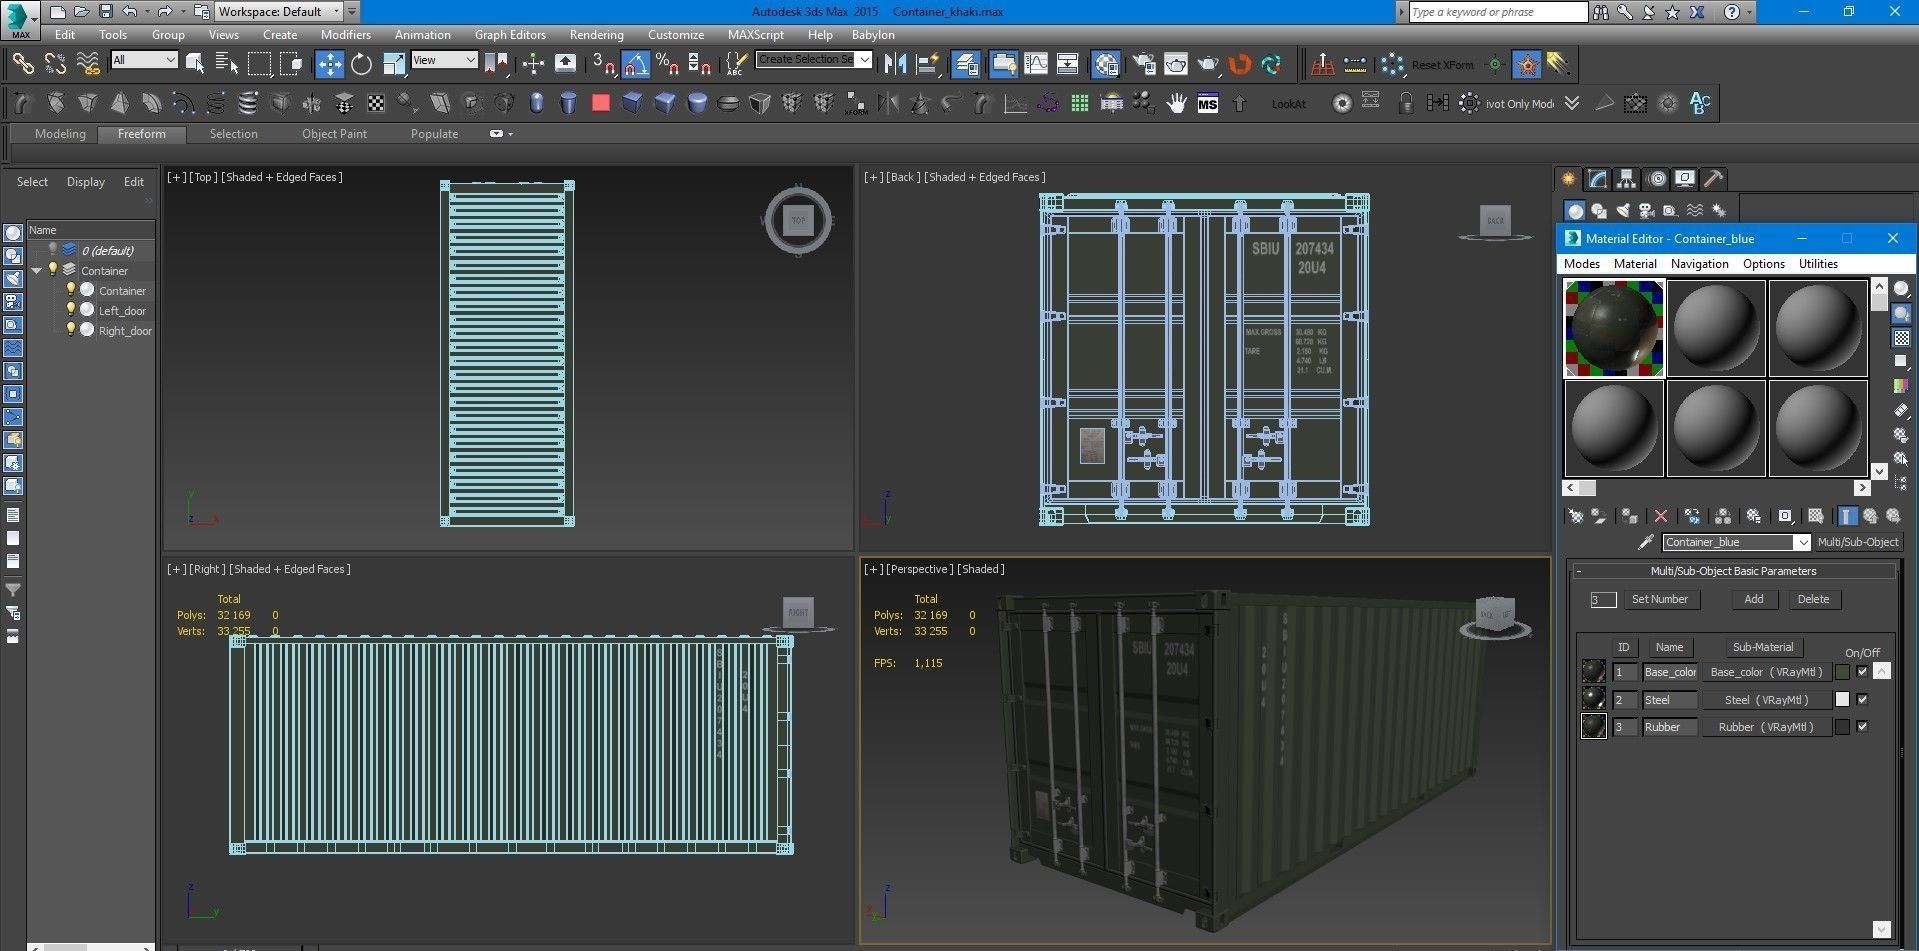Toggle the 3D Snaps button
1919x951 pixels.
(603, 64)
